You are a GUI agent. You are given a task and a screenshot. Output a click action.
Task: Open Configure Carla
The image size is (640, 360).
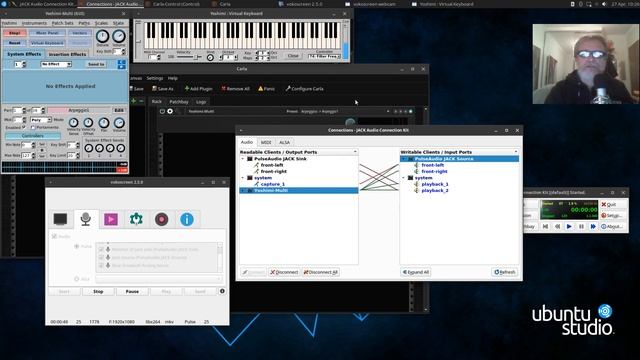click(304, 89)
